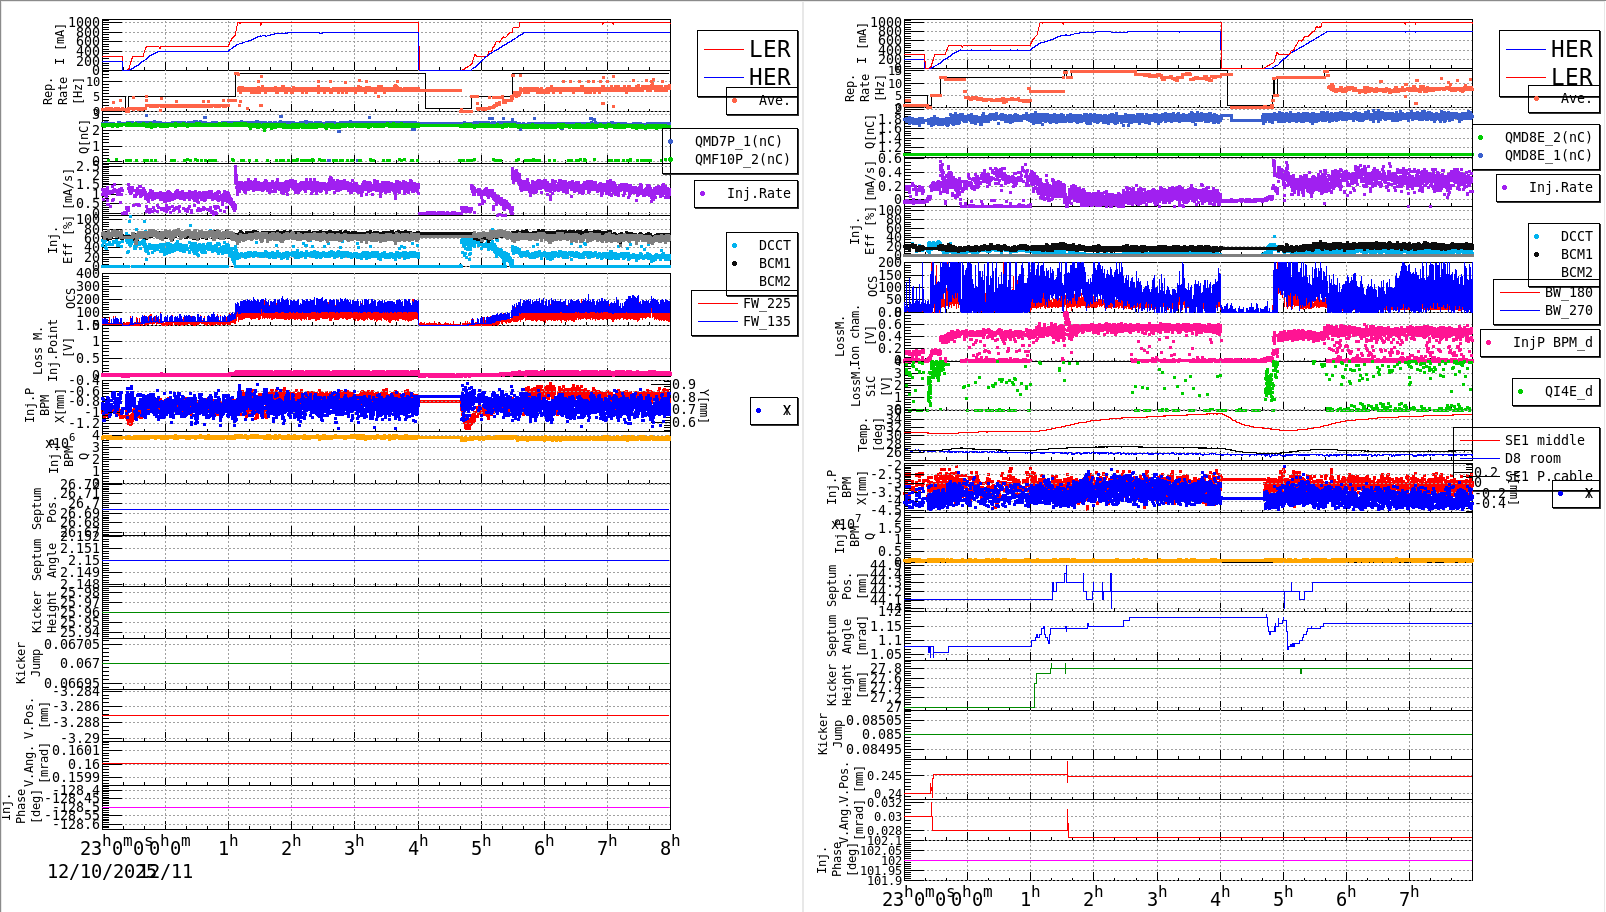Viewport: 1606px width, 912px height.
Task: Expand the SE1 middle temperature legend
Action: [1540, 440]
